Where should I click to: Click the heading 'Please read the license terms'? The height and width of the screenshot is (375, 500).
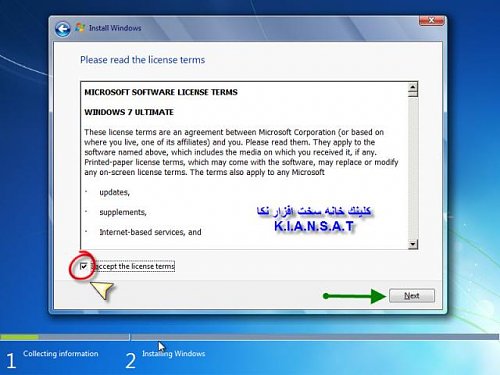point(142,60)
